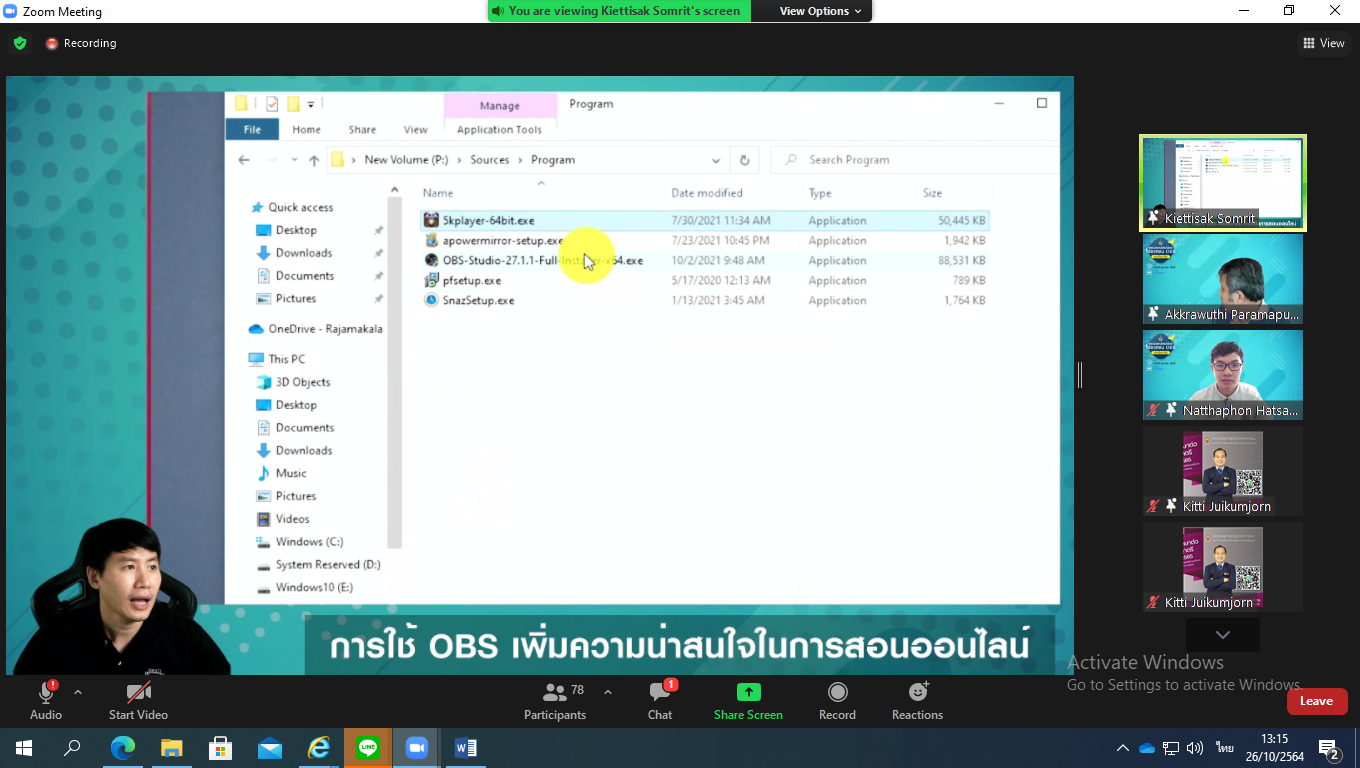
Task: Open the taskbar search icon
Action: pyautogui.click(x=73, y=748)
